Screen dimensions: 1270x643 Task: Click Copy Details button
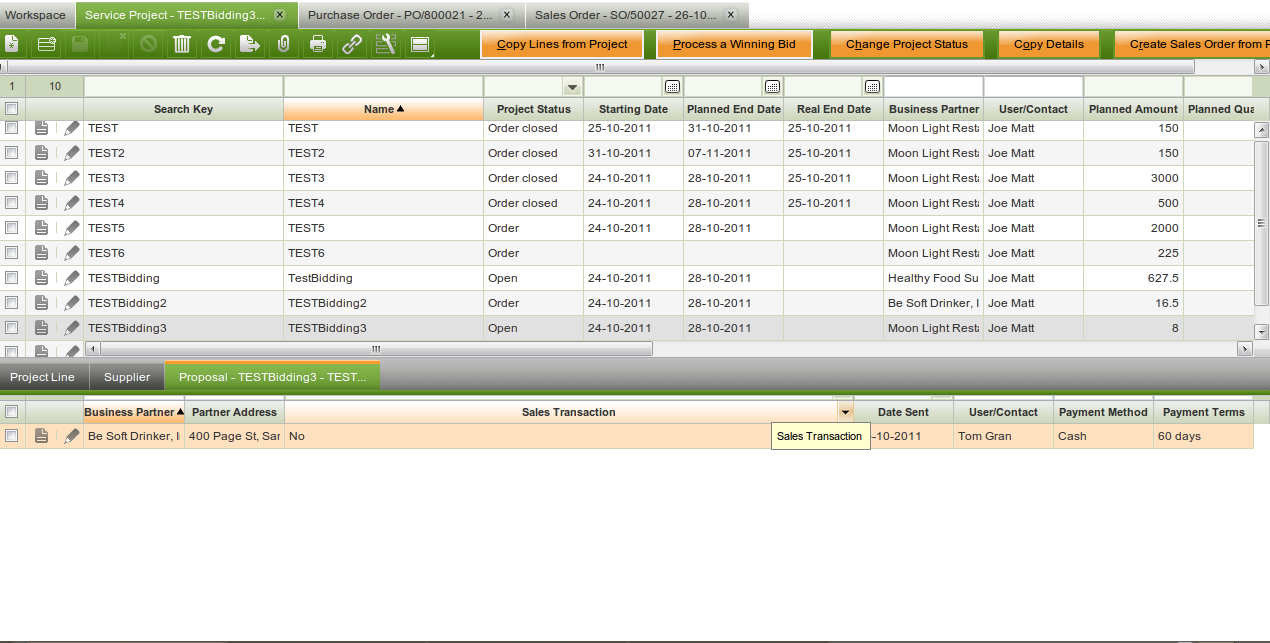coord(1049,44)
